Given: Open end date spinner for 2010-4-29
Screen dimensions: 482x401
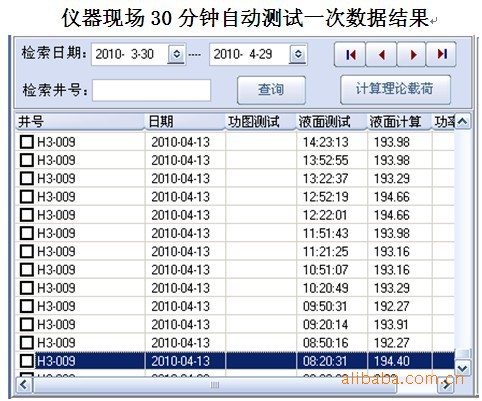Looking at the screenshot, I should tap(298, 54).
